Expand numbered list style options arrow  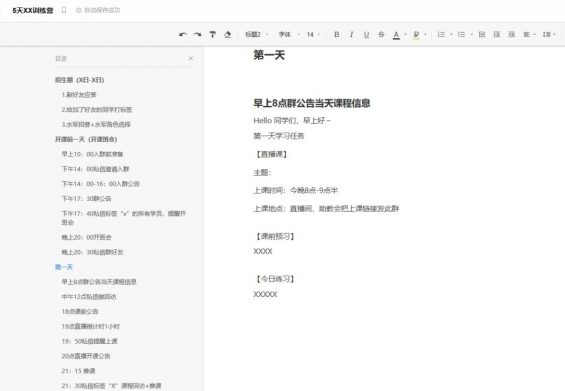451,35
